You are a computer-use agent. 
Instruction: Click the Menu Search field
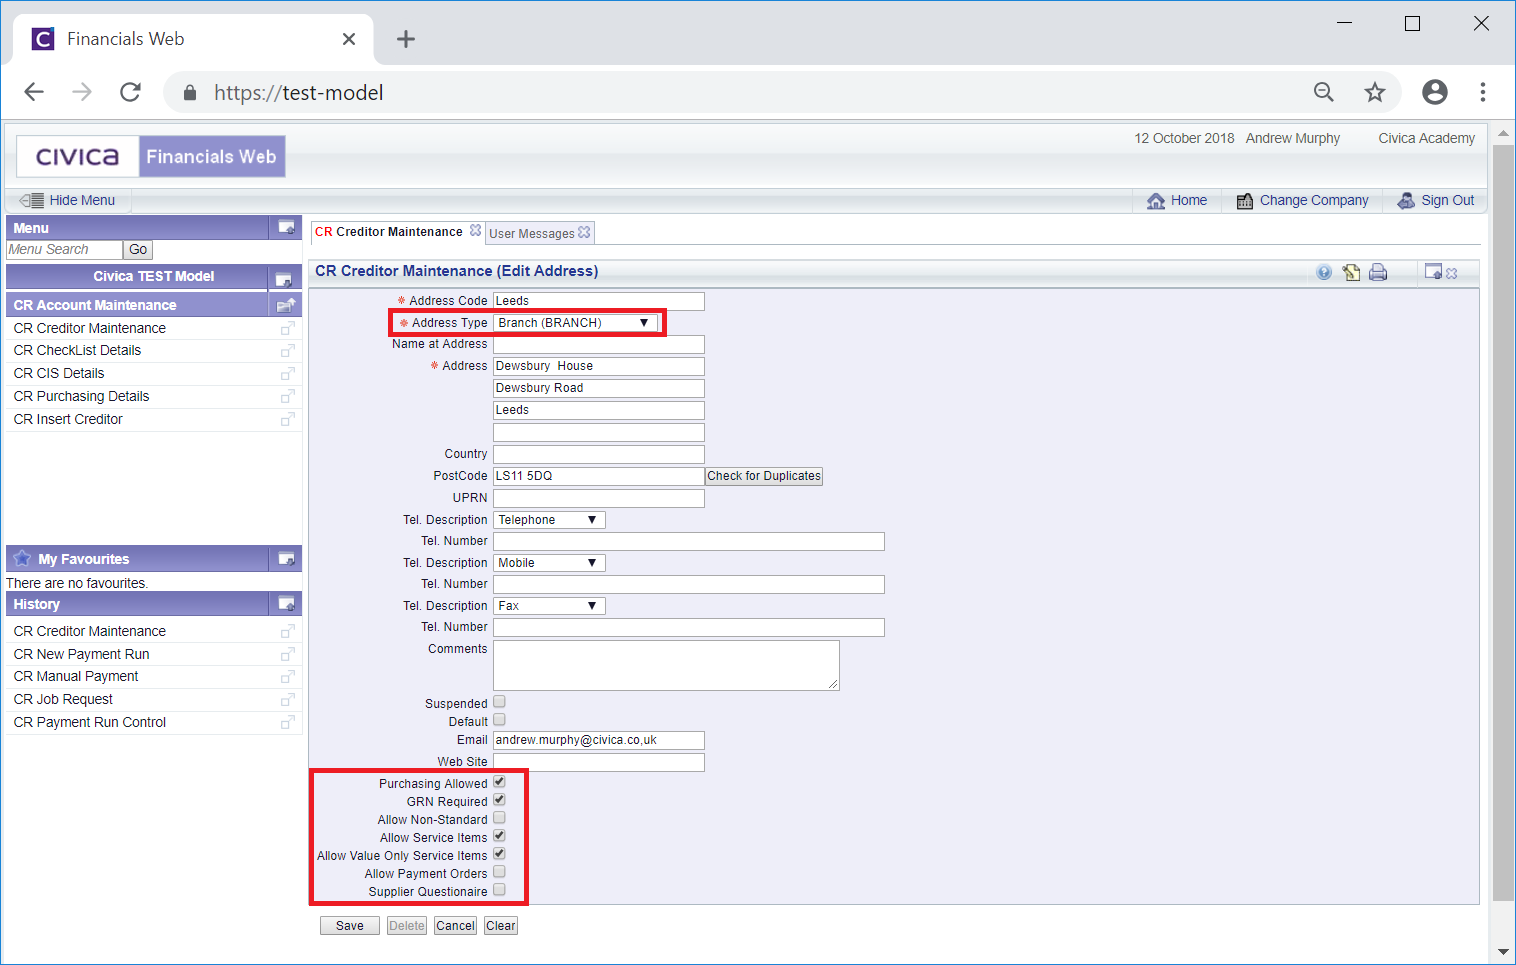coord(64,250)
